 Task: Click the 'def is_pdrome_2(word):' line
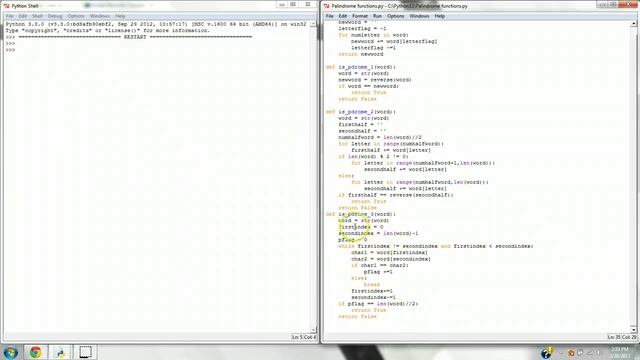(361, 112)
